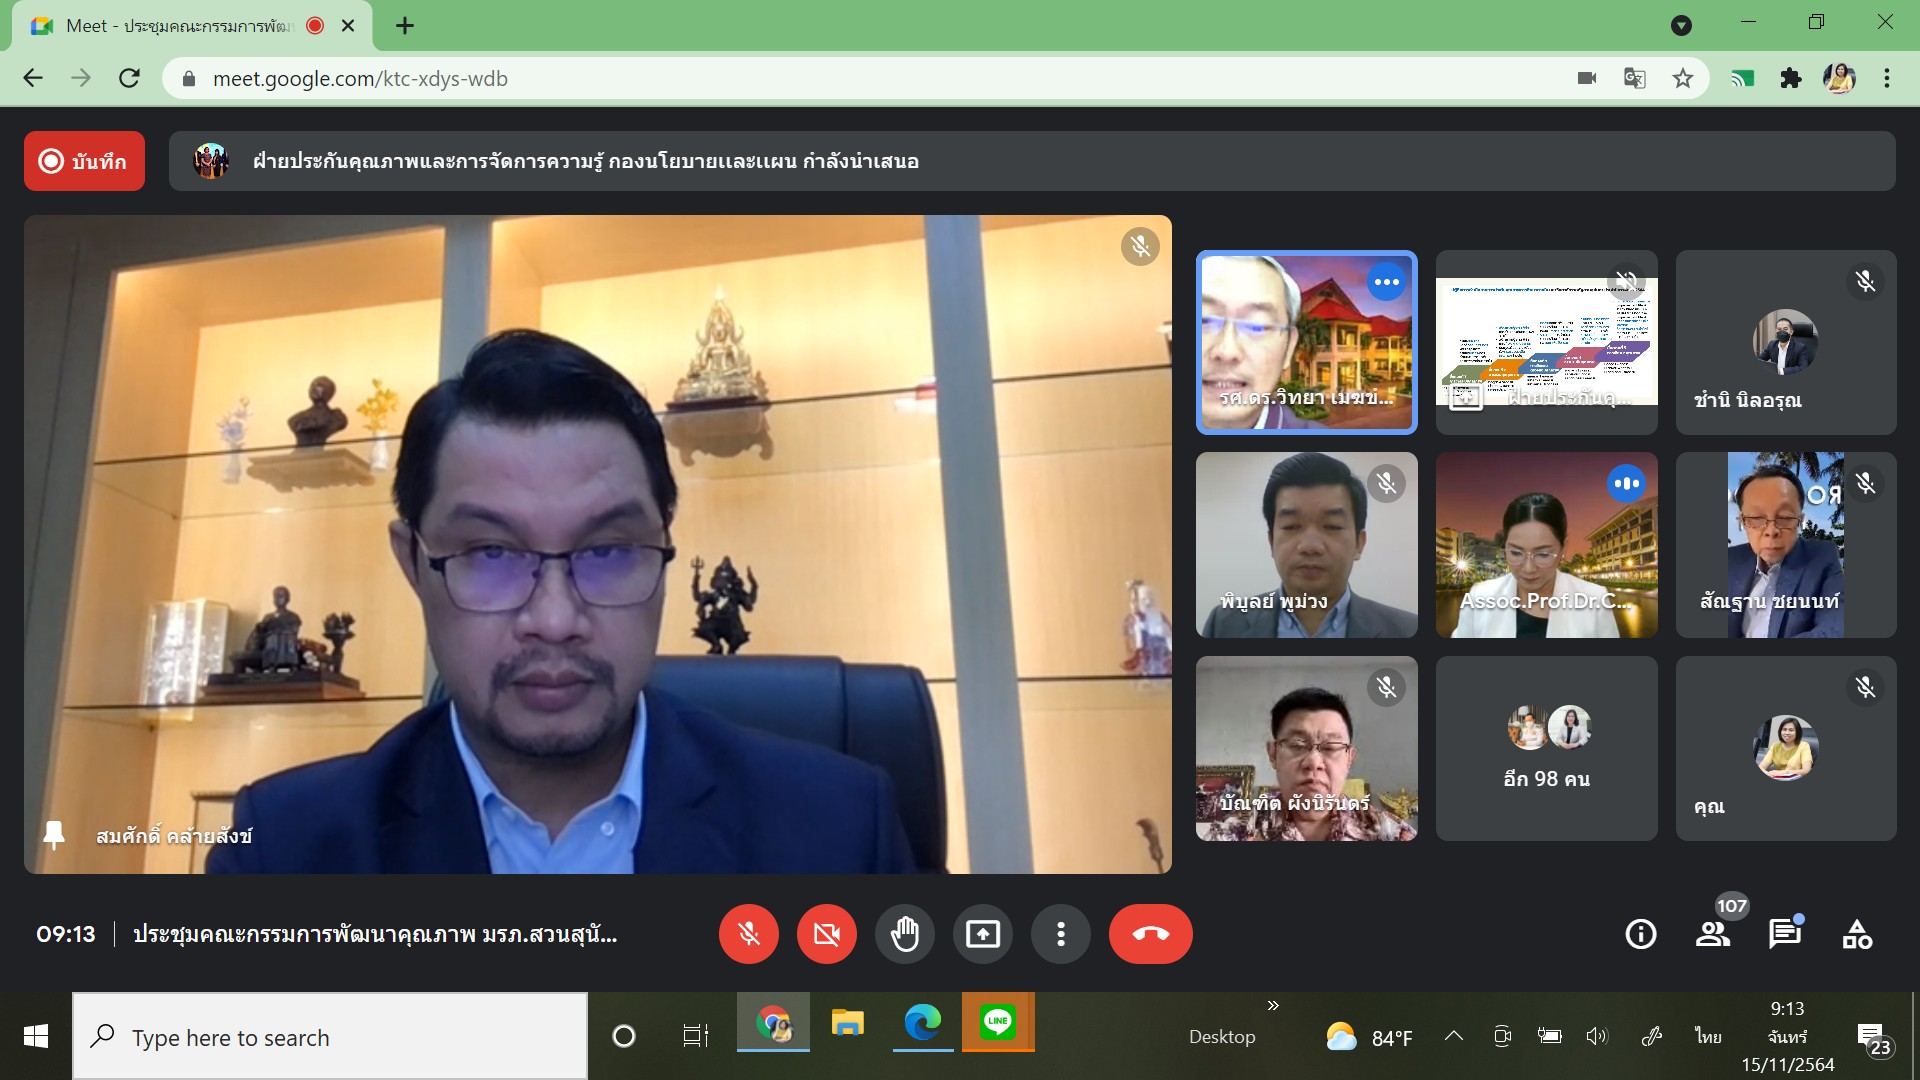Image resolution: width=1920 pixels, height=1080 pixels.
Task: Open the LINE app in taskbar
Action: pyautogui.click(x=998, y=1022)
